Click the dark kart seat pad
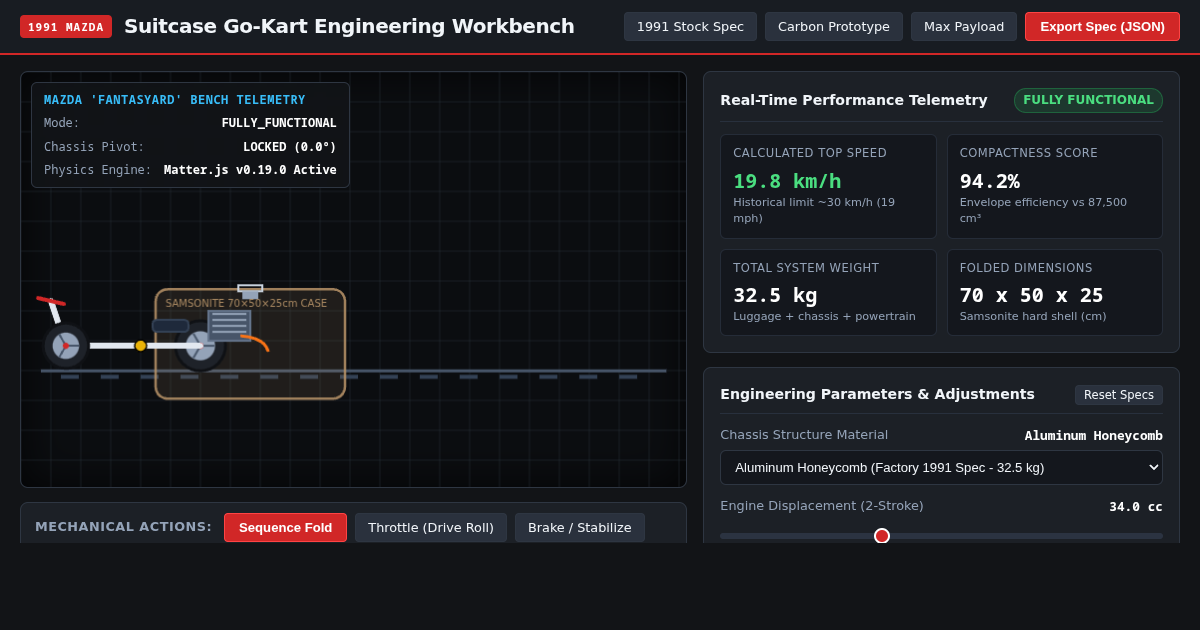The image size is (1200, 630). tap(170, 326)
